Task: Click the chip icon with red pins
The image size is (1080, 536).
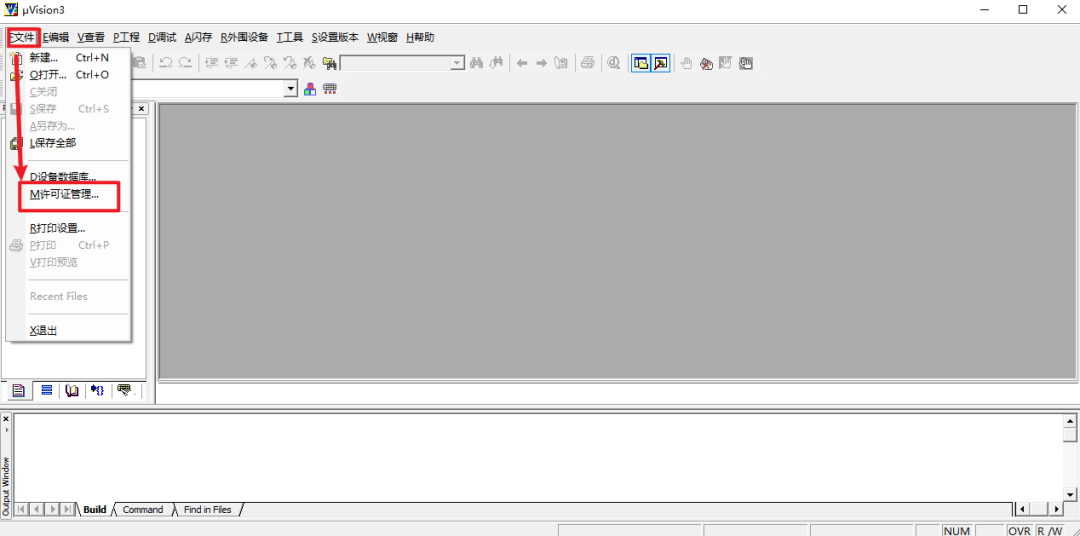Action: click(x=330, y=89)
